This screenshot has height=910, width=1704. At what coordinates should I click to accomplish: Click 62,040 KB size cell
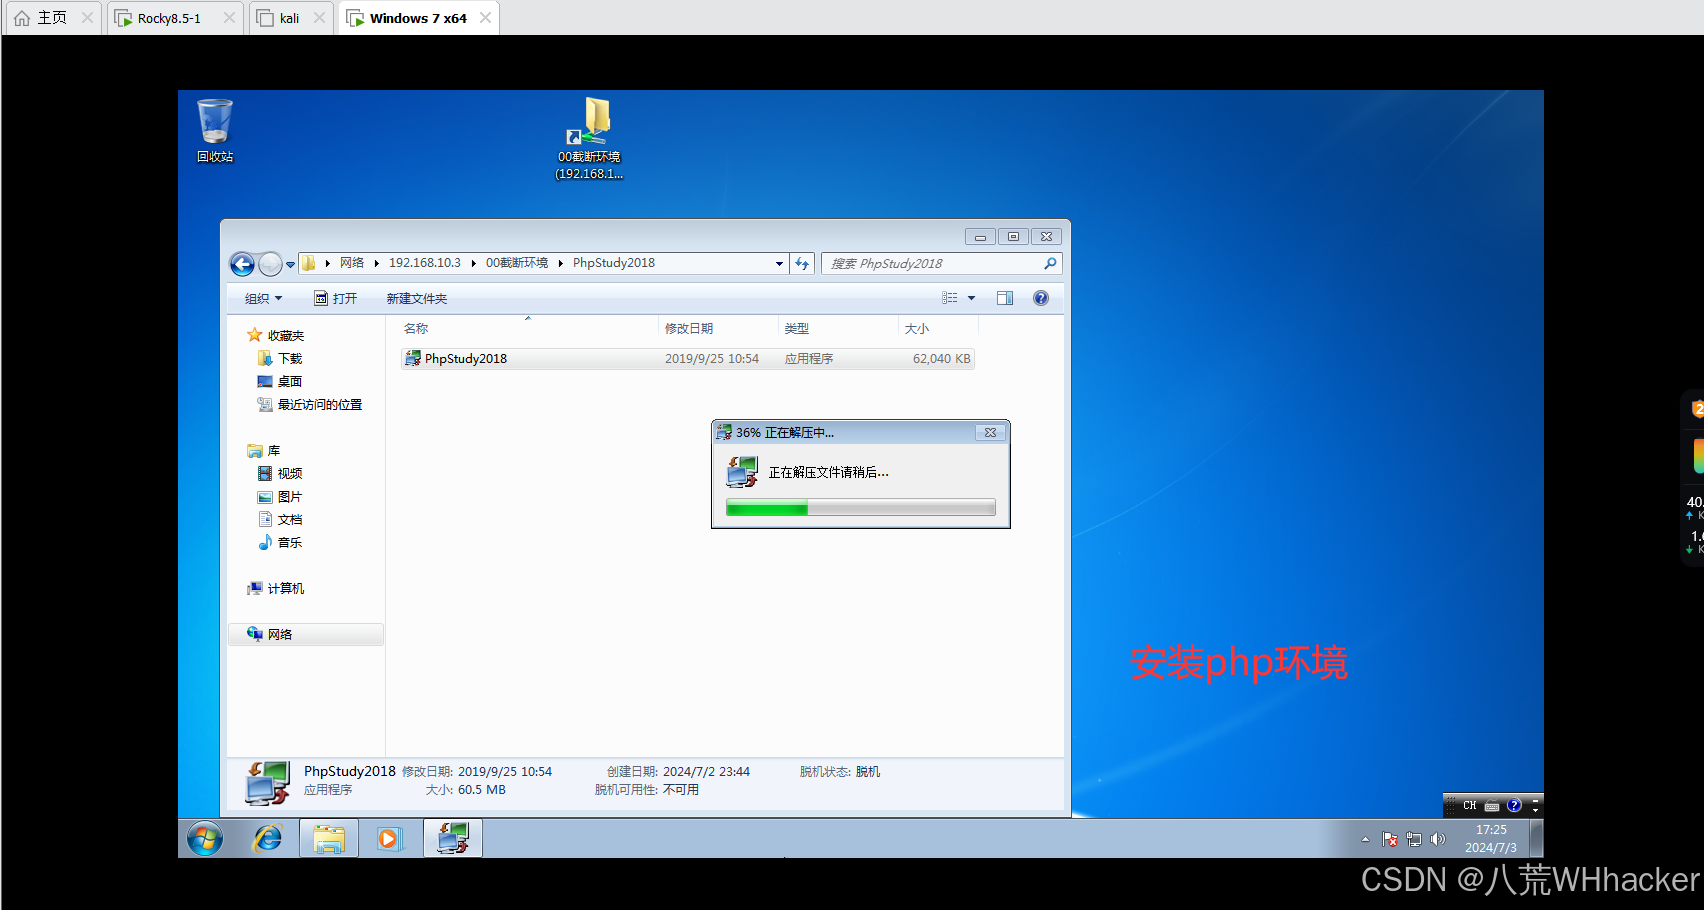[x=941, y=359]
